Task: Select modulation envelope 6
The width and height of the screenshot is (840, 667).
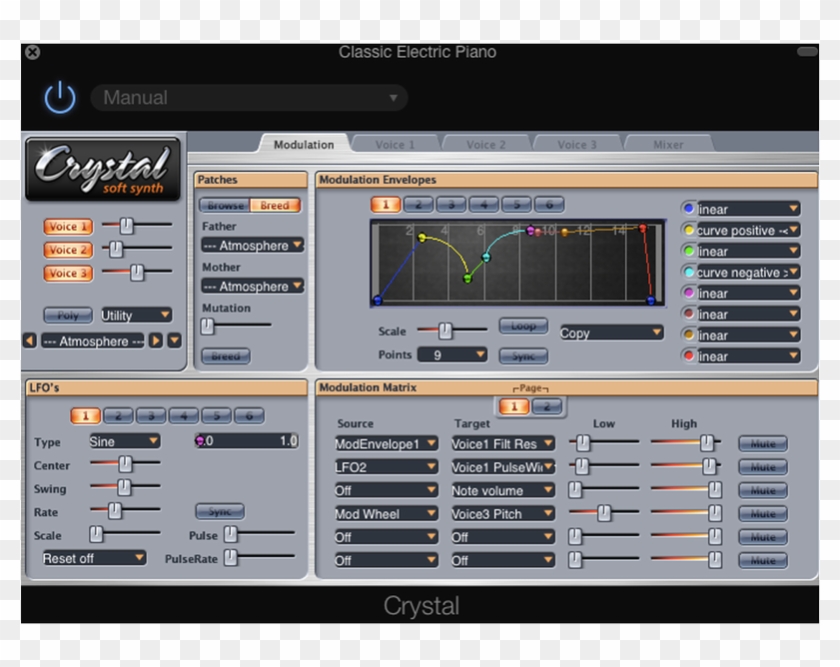Action: coord(549,204)
